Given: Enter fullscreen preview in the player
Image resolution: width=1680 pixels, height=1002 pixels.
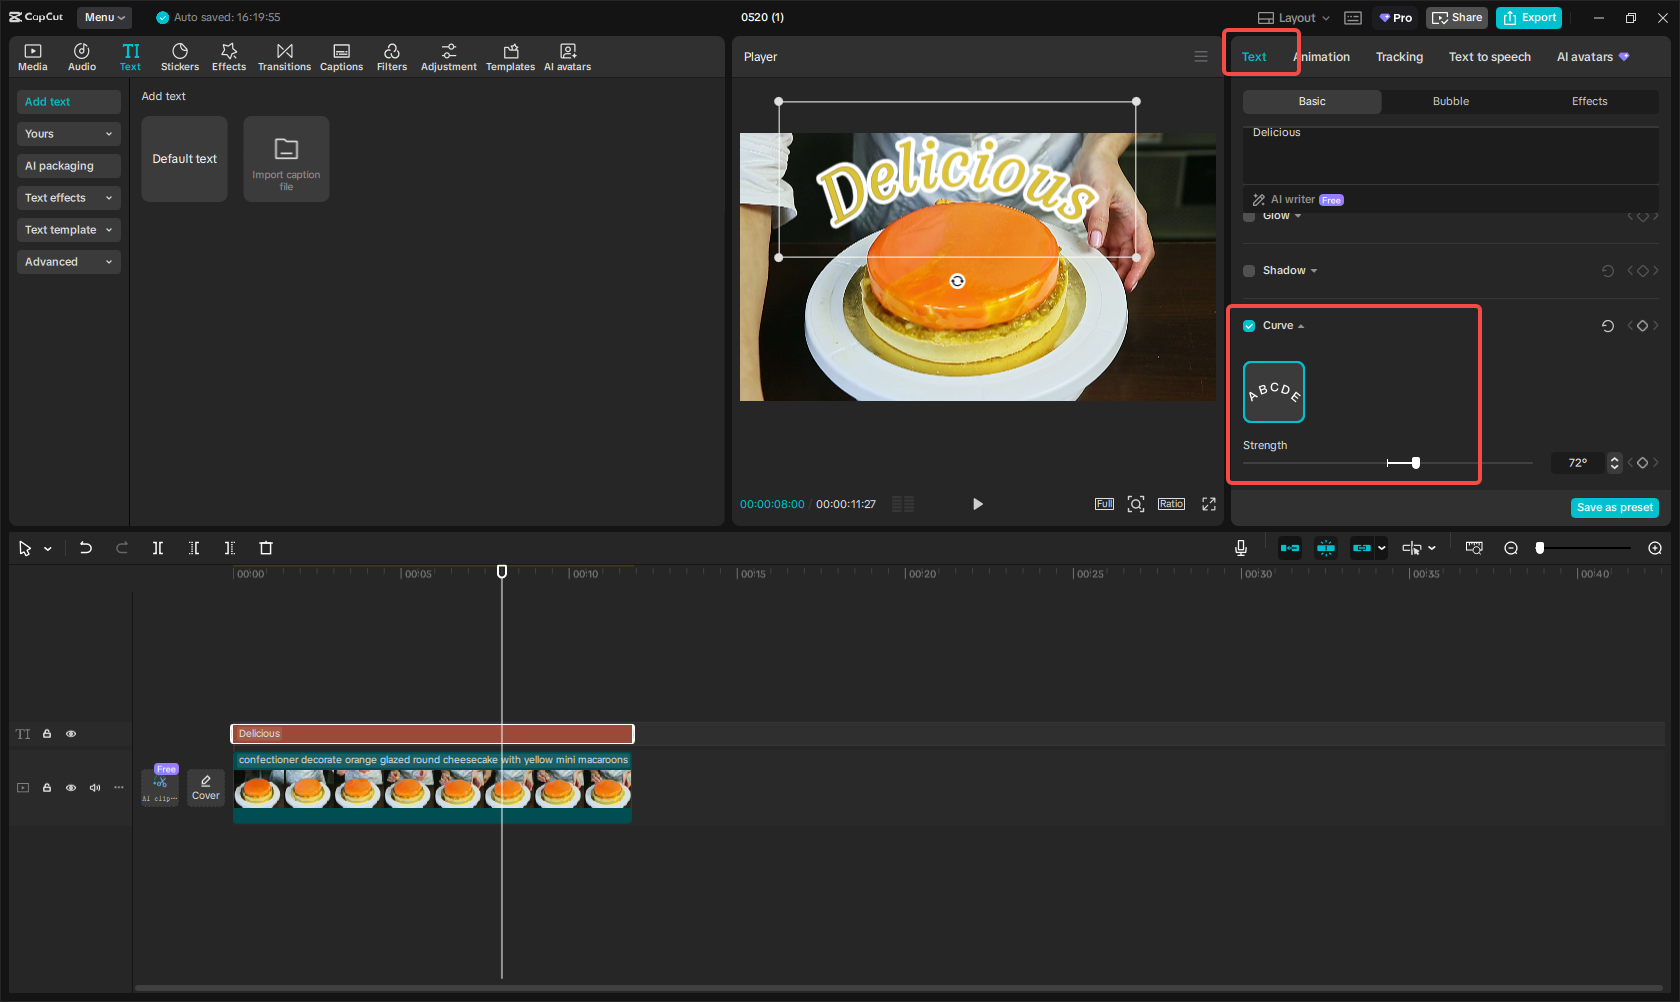Looking at the screenshot, I should 1208,504.
